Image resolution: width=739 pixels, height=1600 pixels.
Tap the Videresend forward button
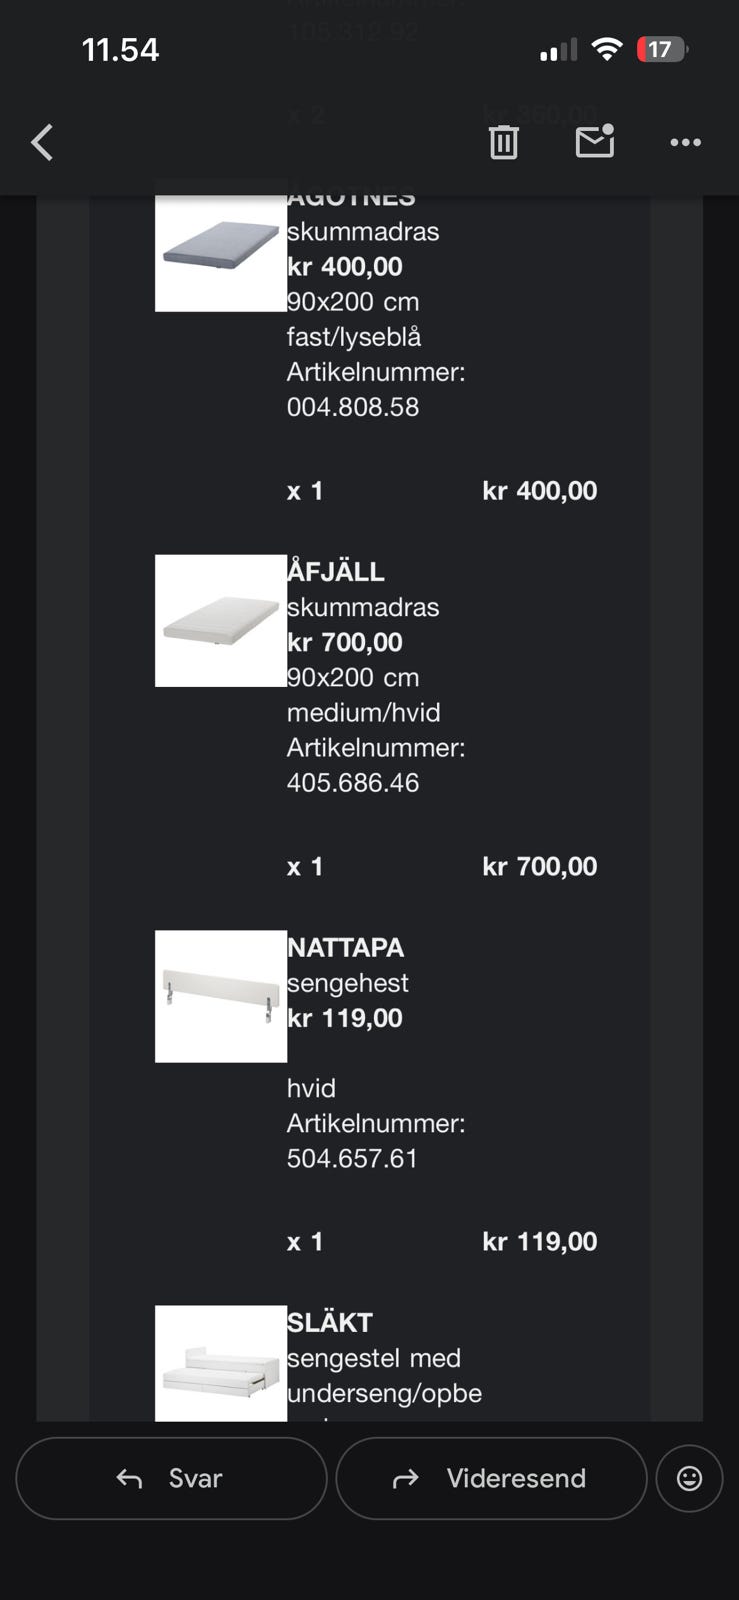click(x=491, y=1478)
